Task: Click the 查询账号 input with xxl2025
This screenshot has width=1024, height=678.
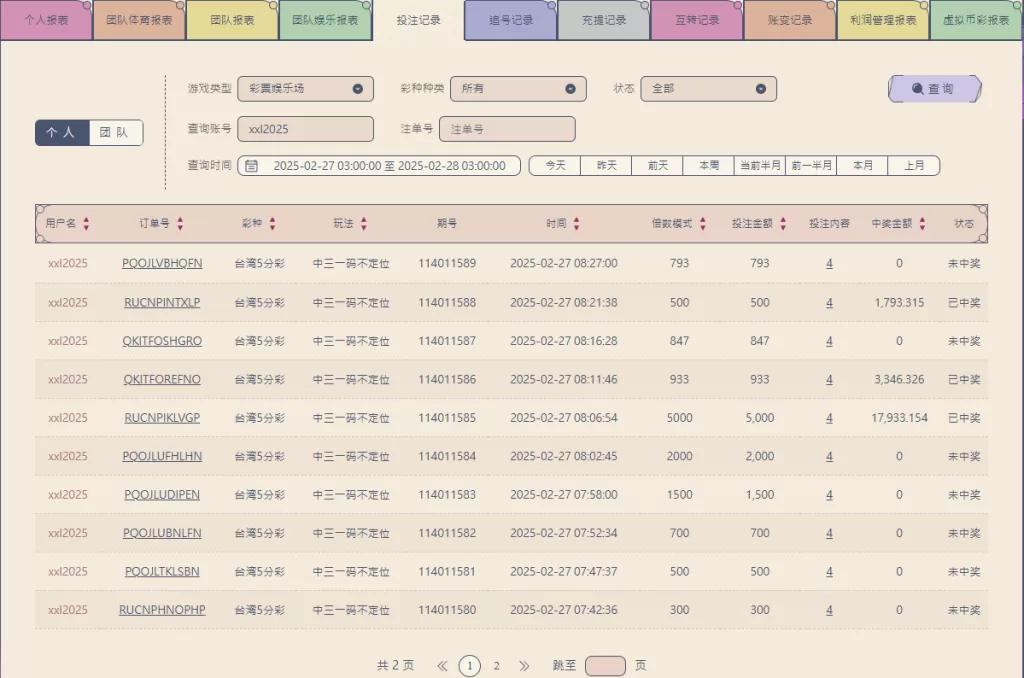Action: (x=306, y=129)
